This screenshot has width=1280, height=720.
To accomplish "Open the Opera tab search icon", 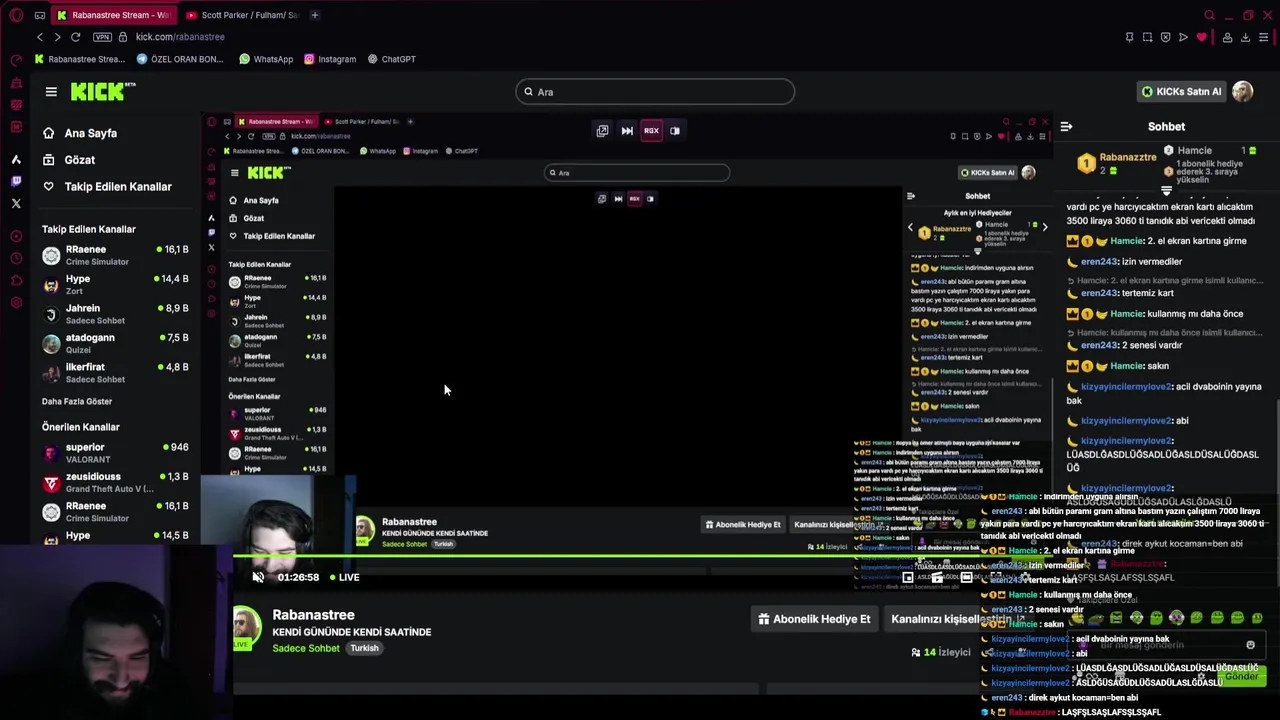I will [1209, 15].
